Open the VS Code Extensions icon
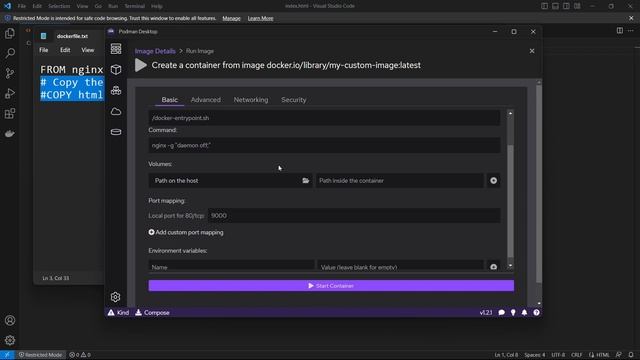 pos(10,113)
